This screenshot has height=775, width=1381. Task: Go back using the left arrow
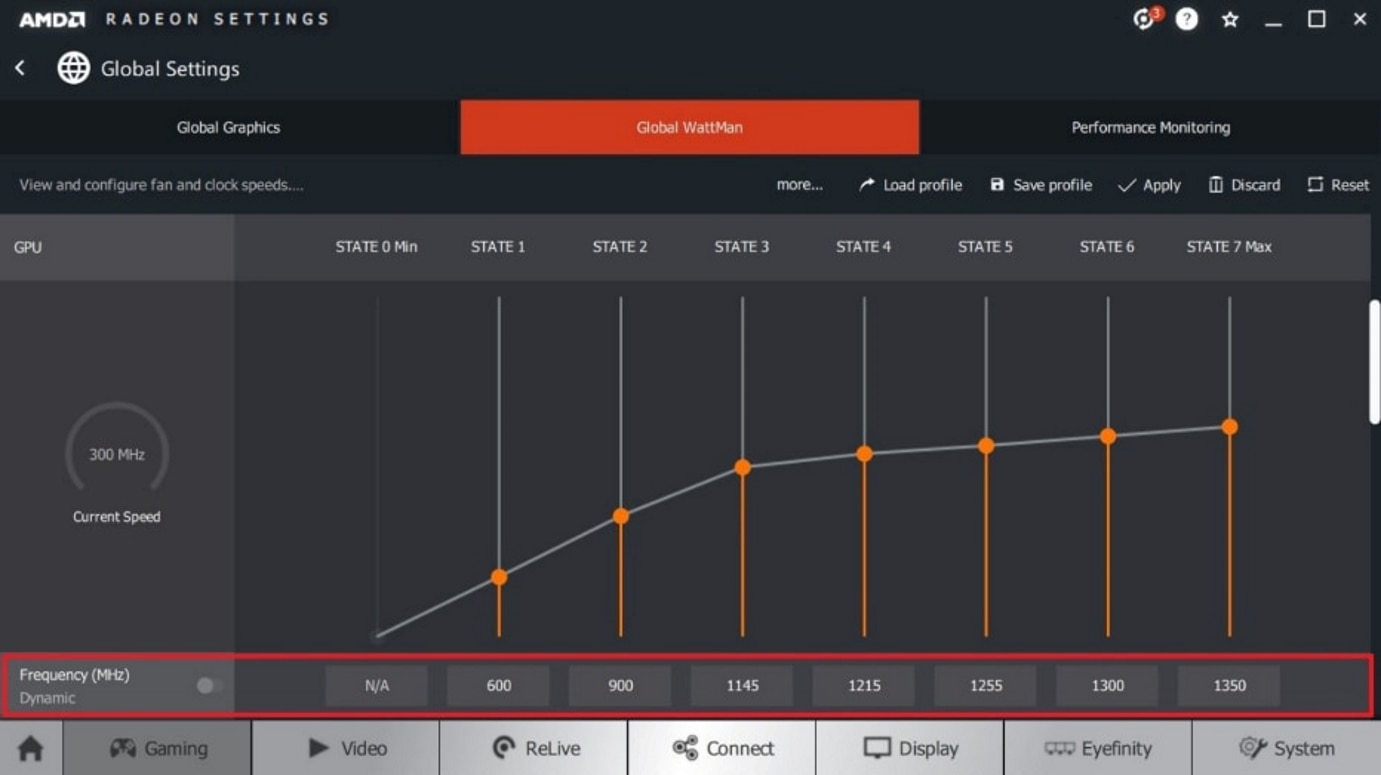[x=20, y=68]
